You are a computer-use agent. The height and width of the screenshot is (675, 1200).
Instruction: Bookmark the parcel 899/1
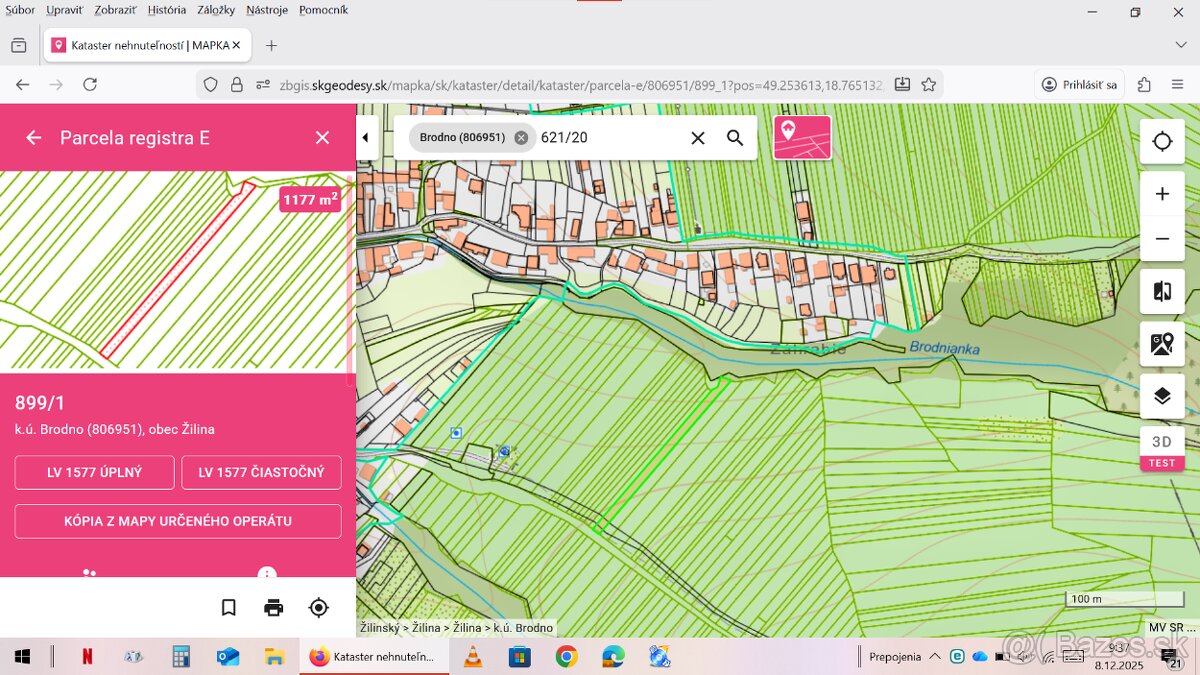click(228, 607)
